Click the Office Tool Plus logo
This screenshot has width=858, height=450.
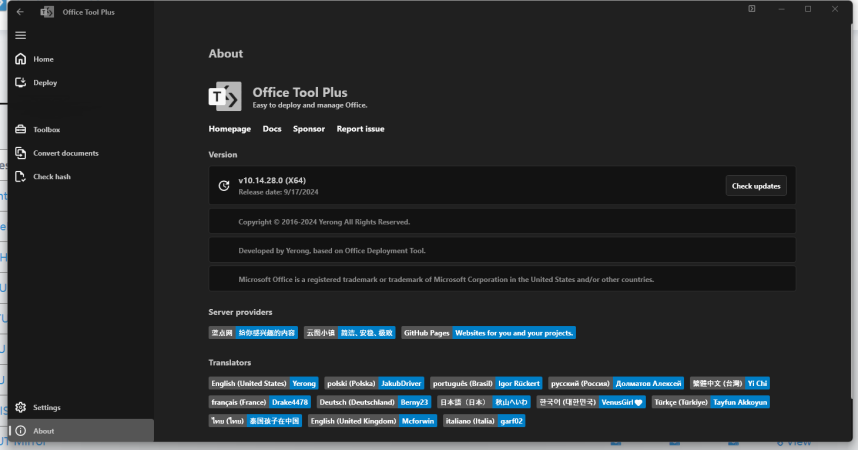[225, 97]
